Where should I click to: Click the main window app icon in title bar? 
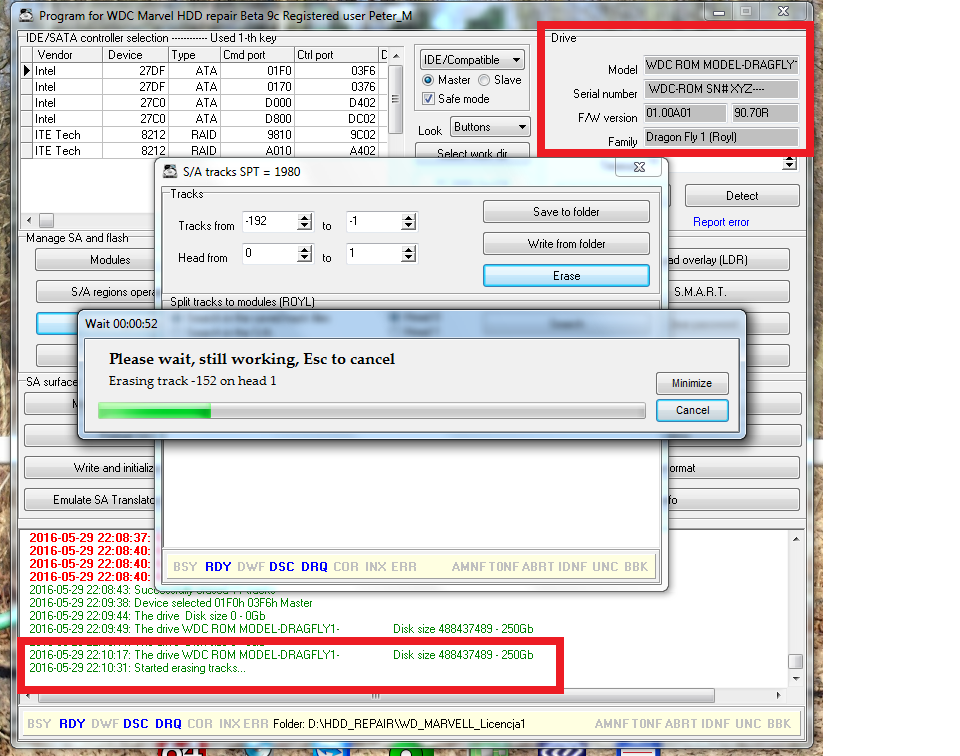[26, 15]
